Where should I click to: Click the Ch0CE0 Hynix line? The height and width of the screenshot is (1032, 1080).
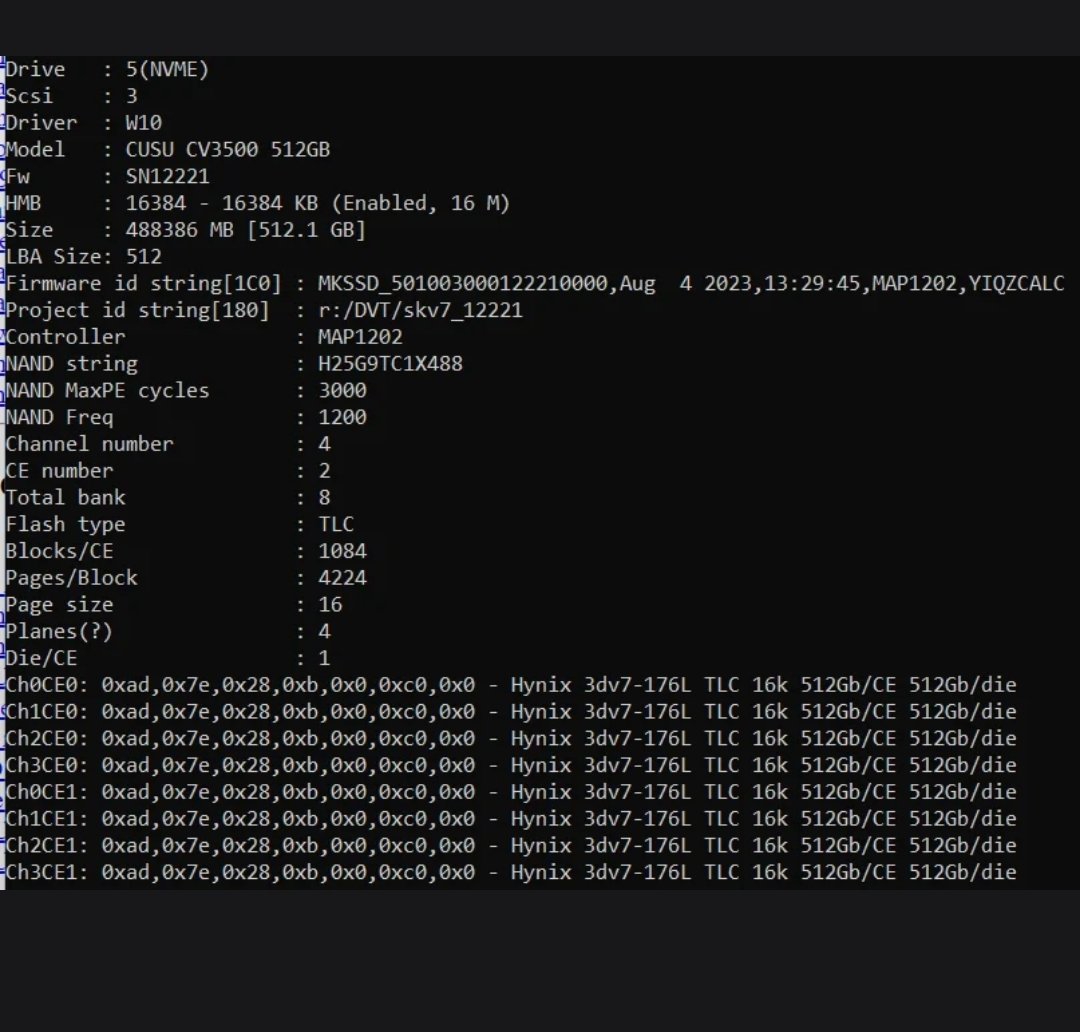[511, 685]
